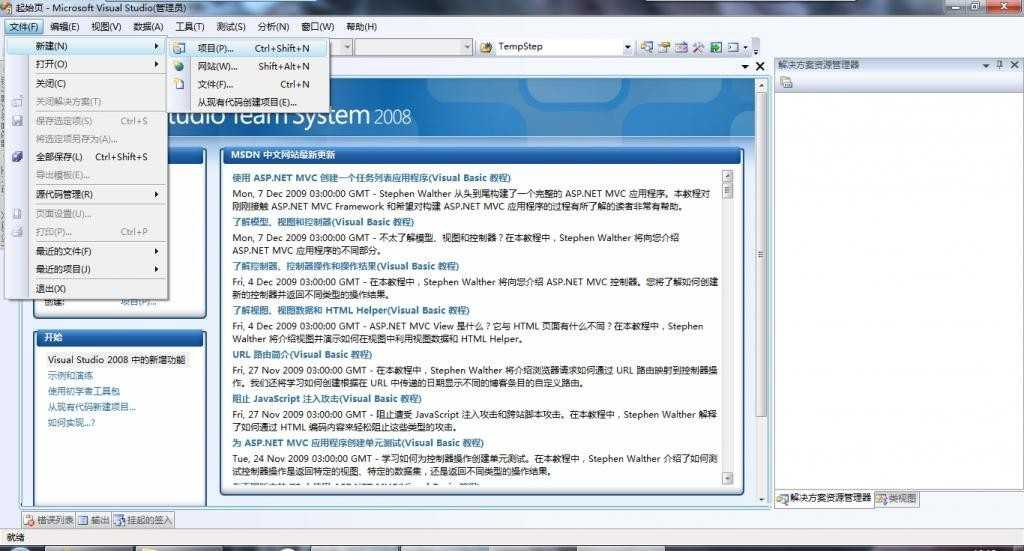Open link 了解控制器、控制器操作和操作结果

[x=345, y=266]
